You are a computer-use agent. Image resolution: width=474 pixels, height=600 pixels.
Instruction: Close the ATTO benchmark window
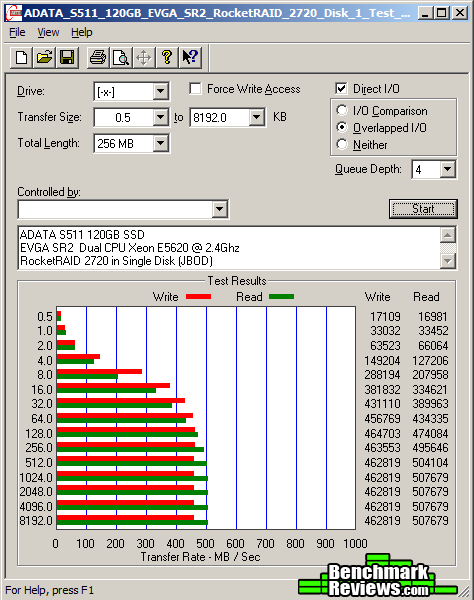(x=459, y=13)
